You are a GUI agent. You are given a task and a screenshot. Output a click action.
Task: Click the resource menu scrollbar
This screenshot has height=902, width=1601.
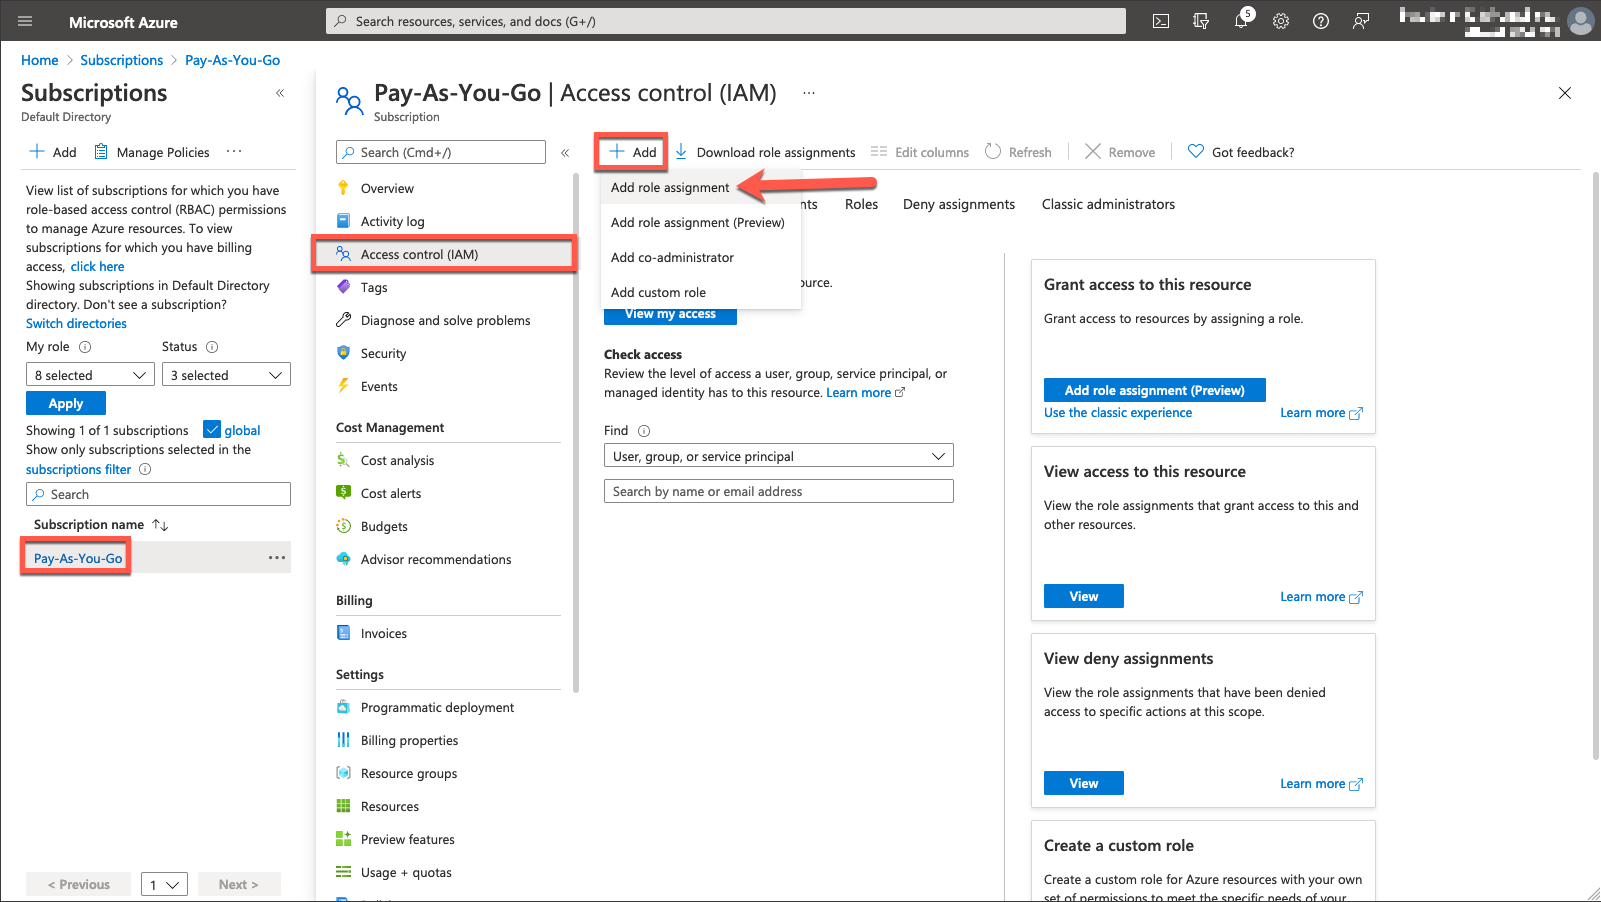576,433
